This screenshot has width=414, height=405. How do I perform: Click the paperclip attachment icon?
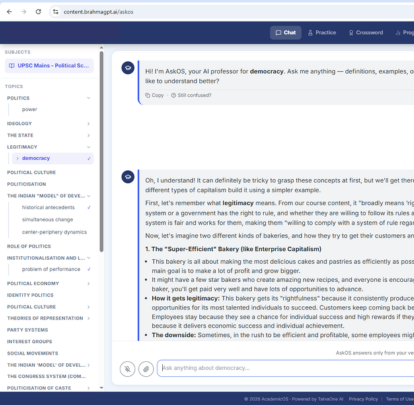coord(146,369)
